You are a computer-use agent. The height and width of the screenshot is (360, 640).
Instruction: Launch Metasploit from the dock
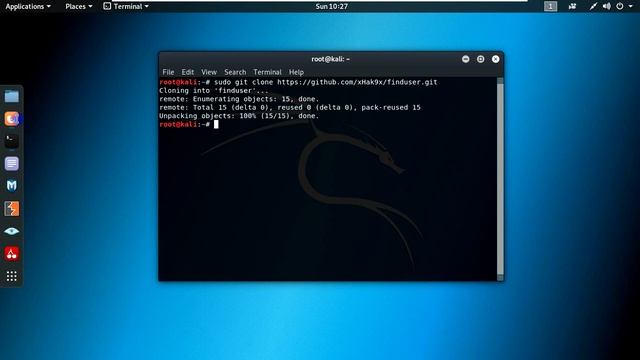[11, 186]
